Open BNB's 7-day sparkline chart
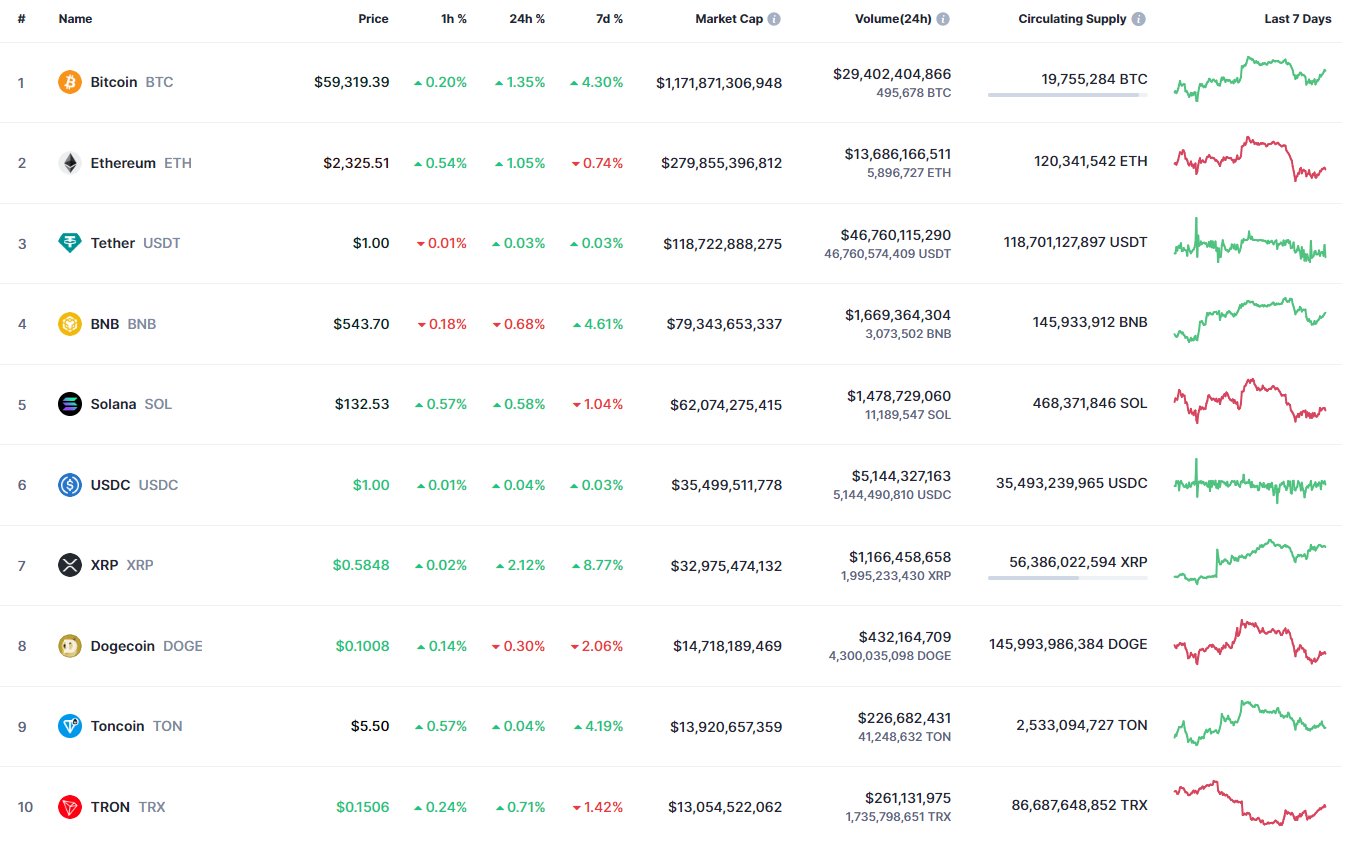1357x845 pixels. coord(1250,320)
